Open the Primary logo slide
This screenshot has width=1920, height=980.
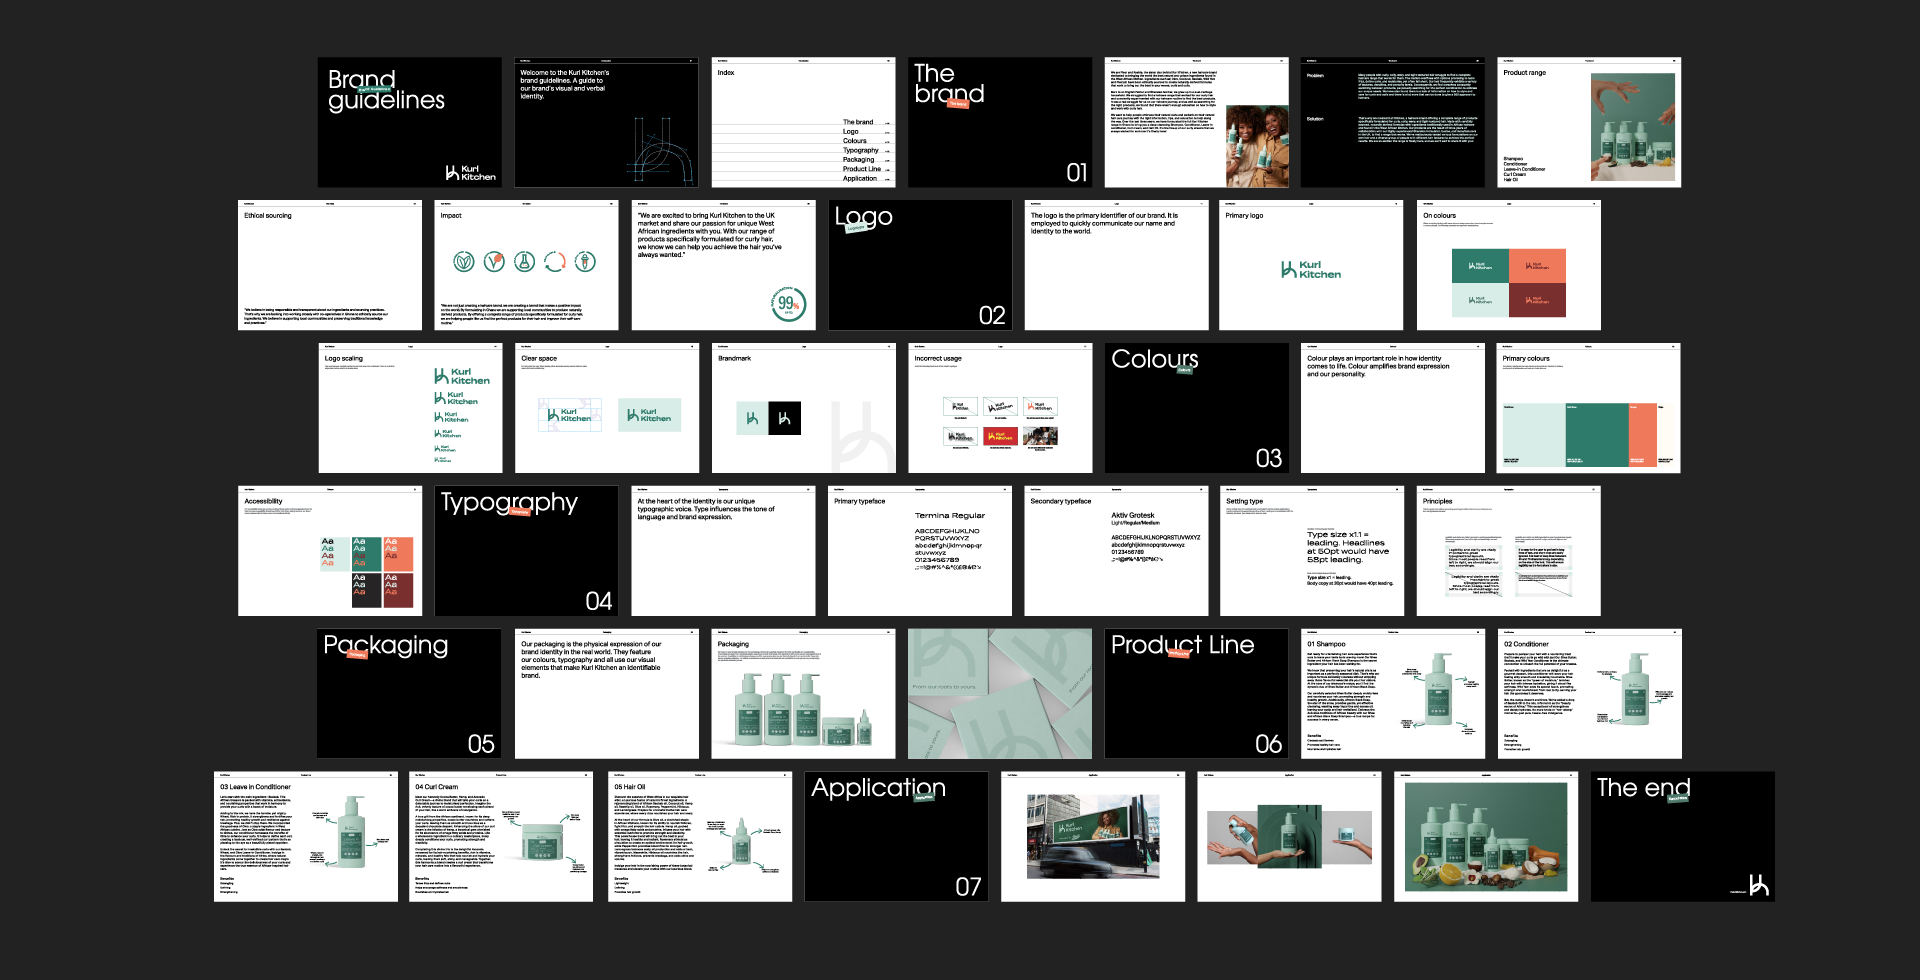[1312, 265]
